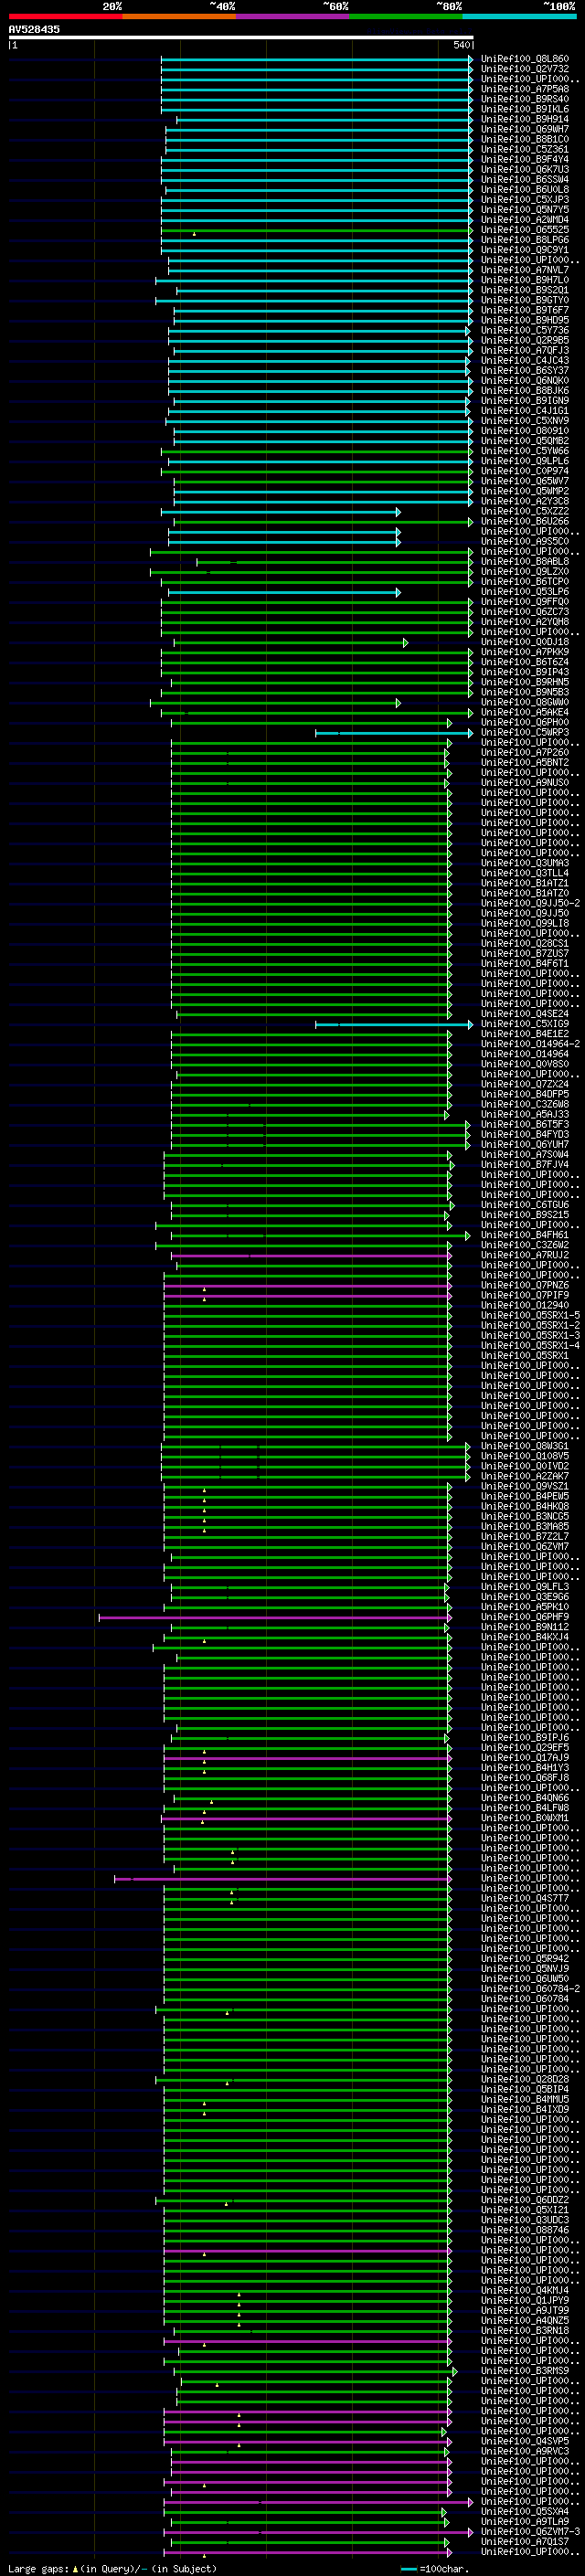Screen dimensions: 585x2576
Task: Click hit UniRef100_C5XZZ2
Action: pyautogui.click(x=525, y=511)
